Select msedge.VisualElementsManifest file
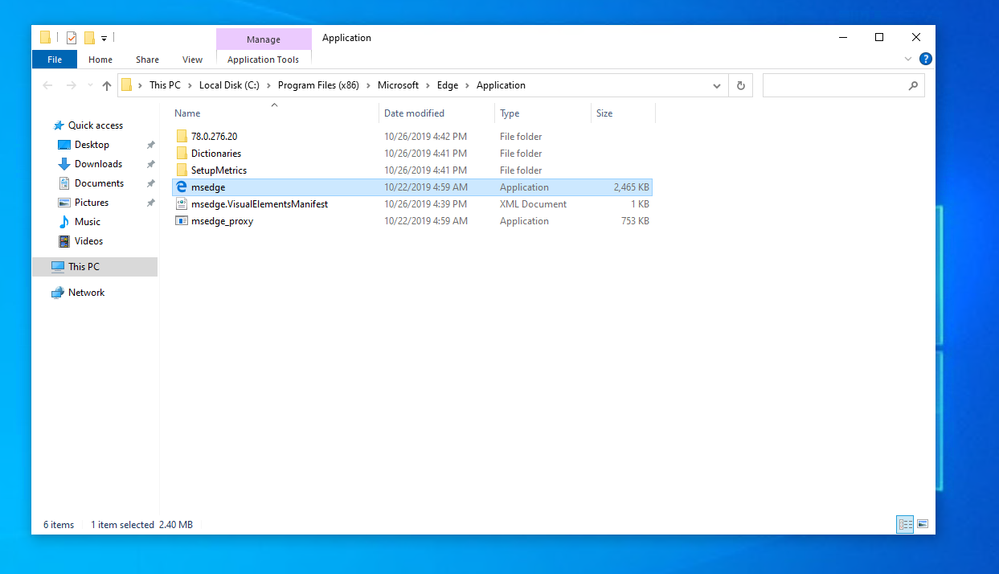 (x=412, y=204)
